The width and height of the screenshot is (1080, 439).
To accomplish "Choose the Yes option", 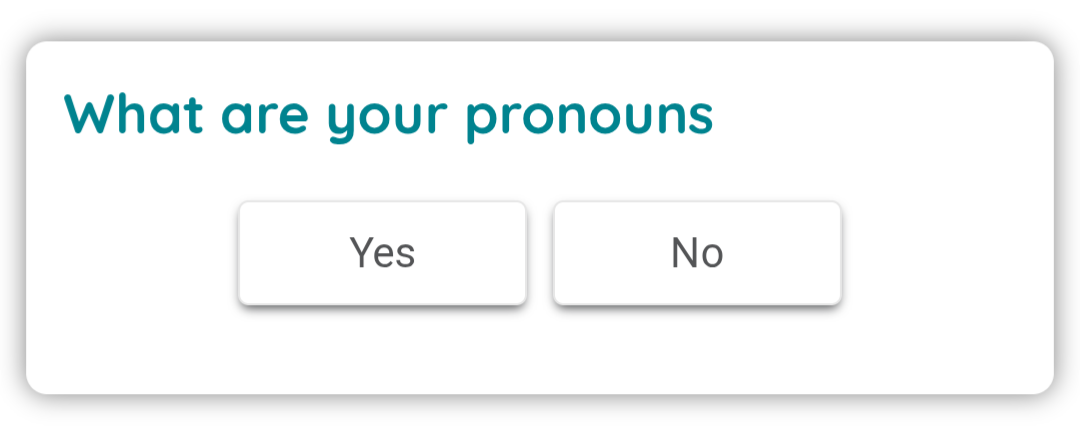I will pyautogui.click(x=382, y=253).
